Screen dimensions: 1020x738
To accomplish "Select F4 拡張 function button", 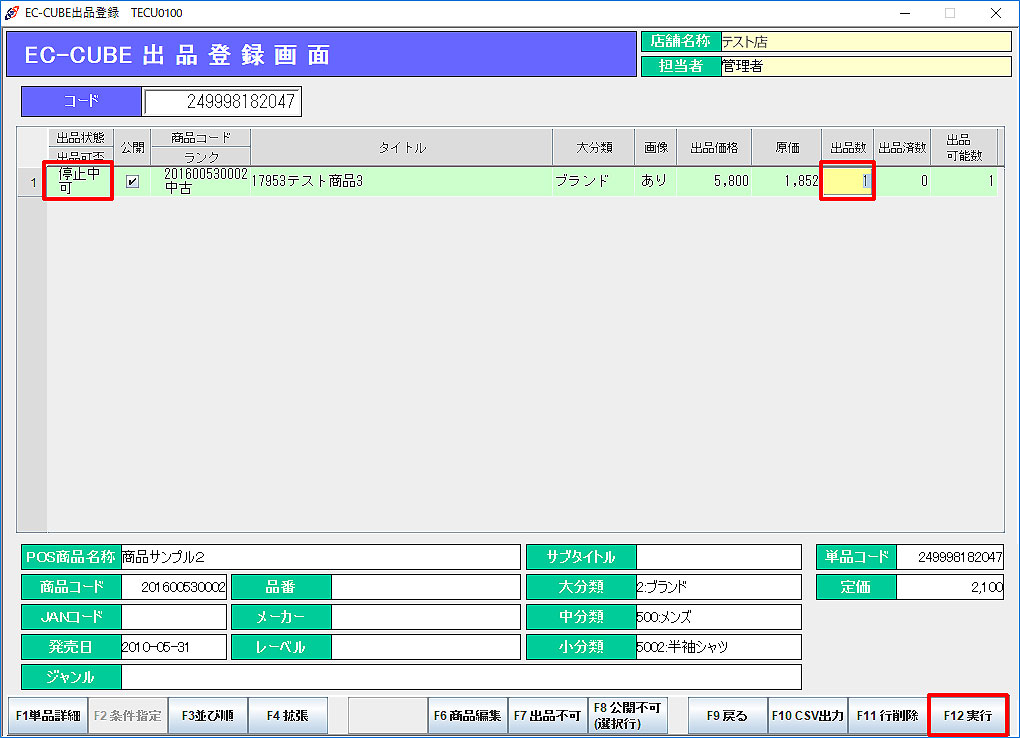I will [288, 716].
